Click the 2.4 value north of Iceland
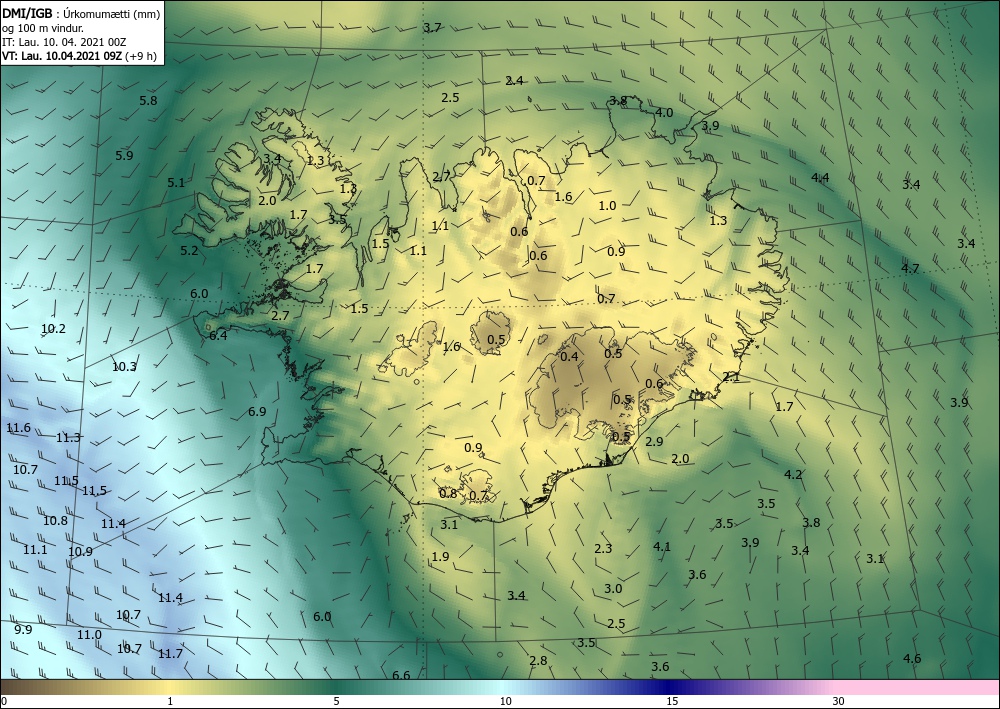Screen dimensions: 1000x709 click(515, 80)
